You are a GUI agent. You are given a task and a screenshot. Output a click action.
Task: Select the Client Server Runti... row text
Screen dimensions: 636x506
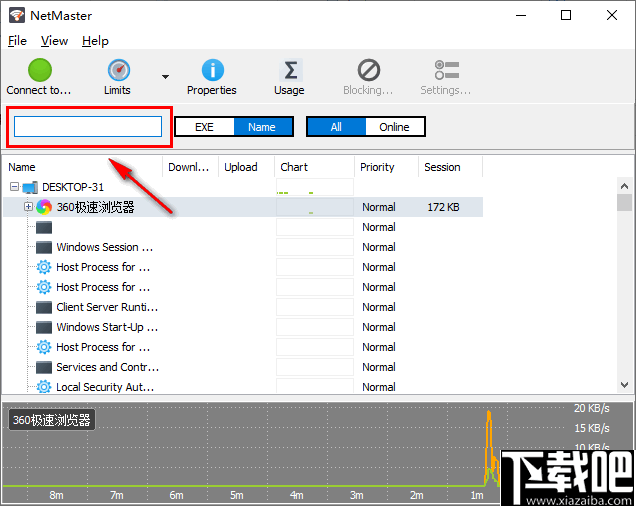(x=107, y=307)
